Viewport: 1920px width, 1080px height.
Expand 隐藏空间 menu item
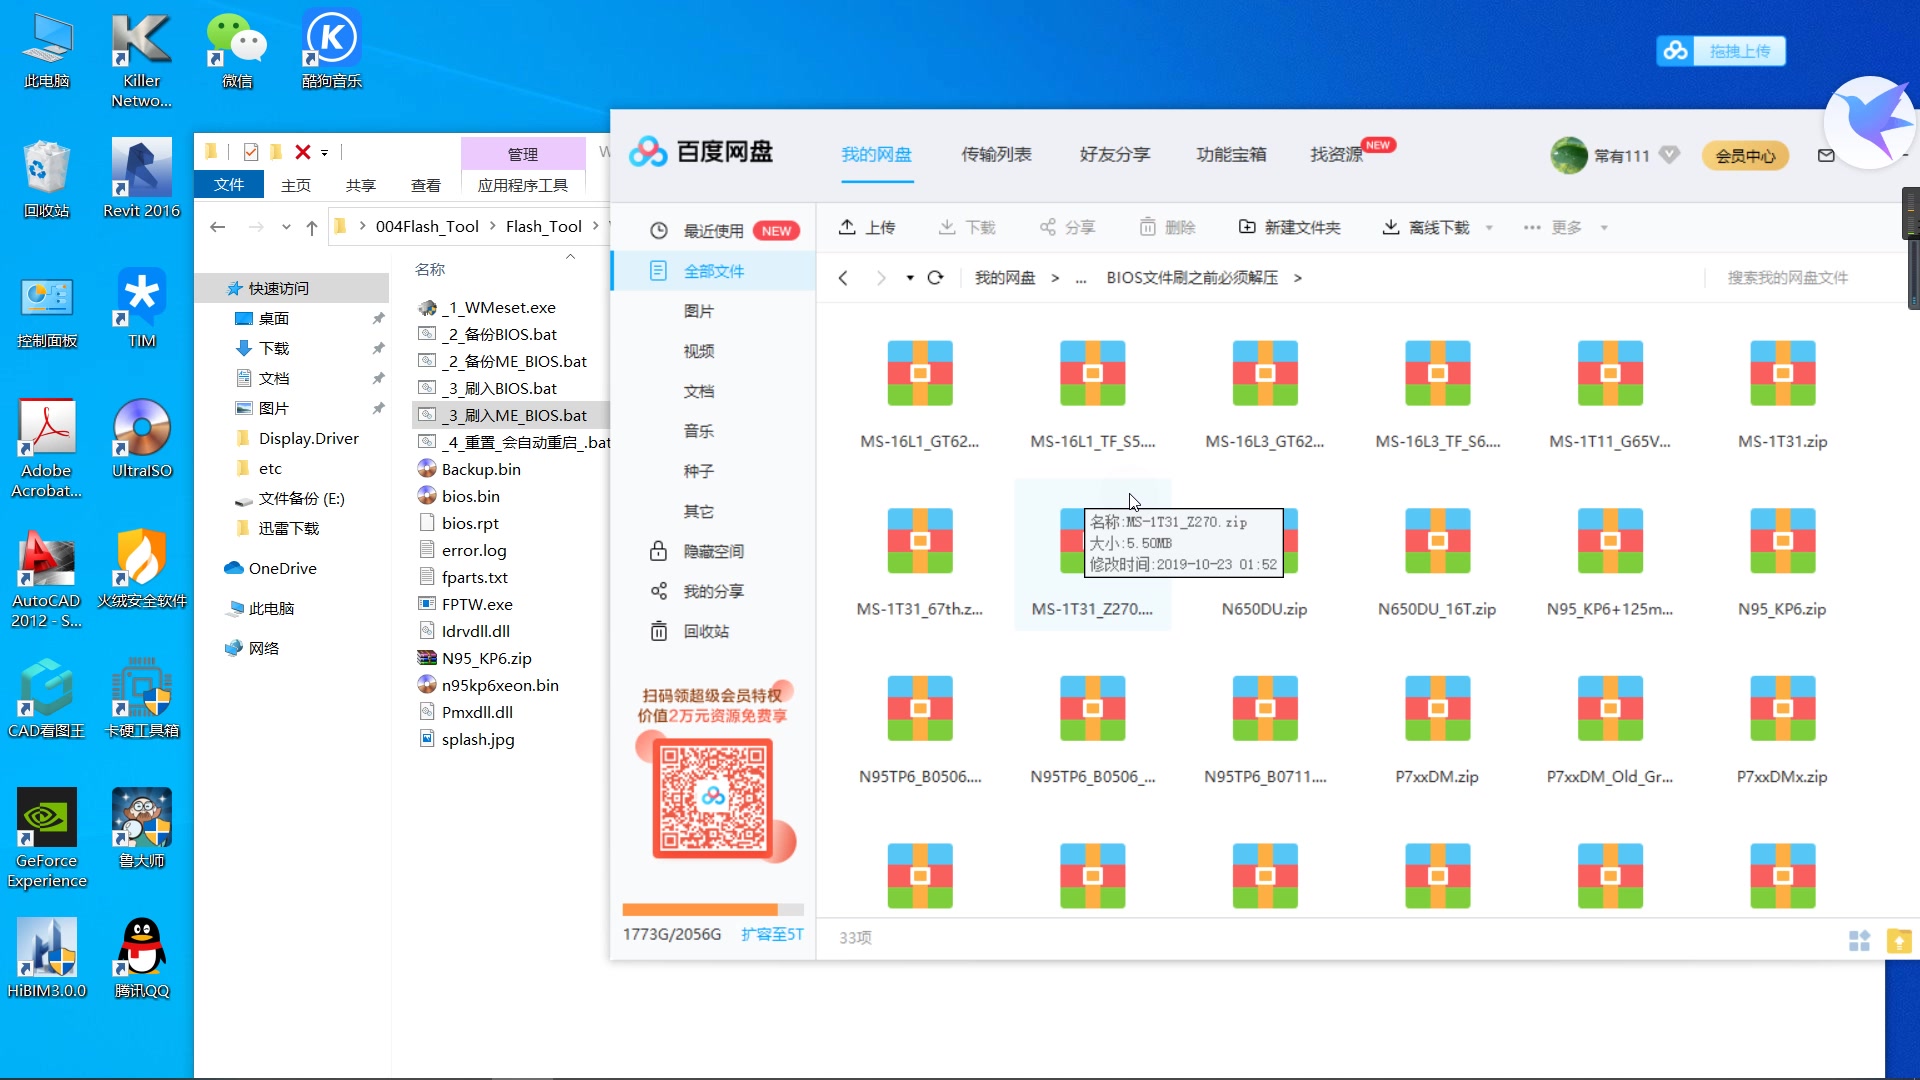click(712, 551)
